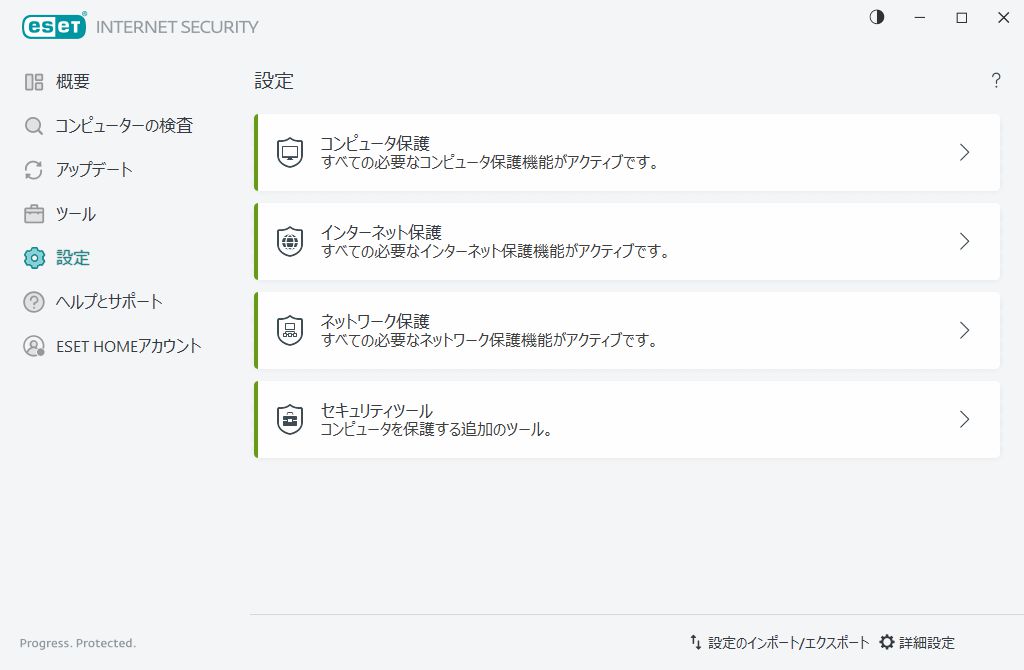Toggle dark mode with the contrast icon

tap(876, 17)
